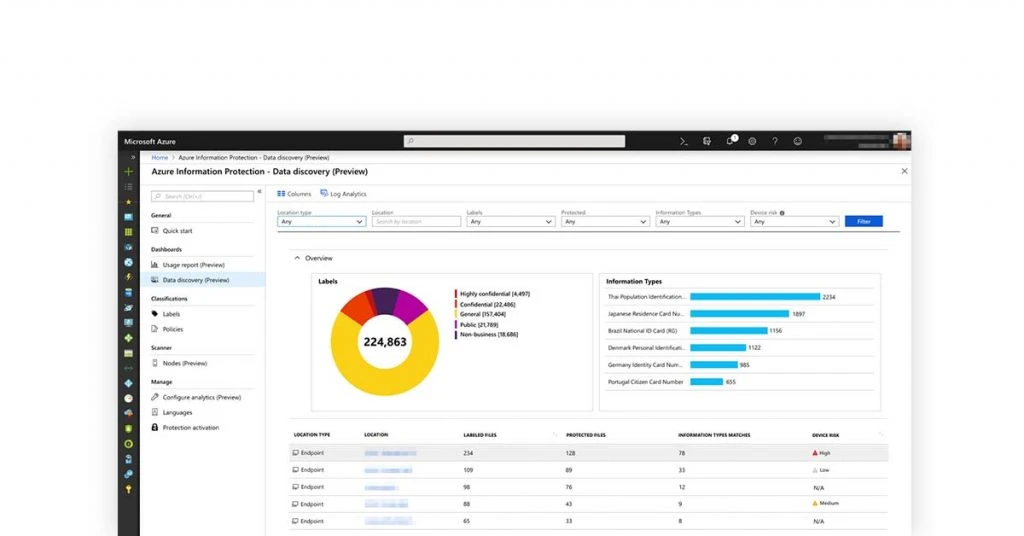The width and height of the screenshot is (1024, 536).
Task: Open Quick start menu item
Action: [177, 230]
